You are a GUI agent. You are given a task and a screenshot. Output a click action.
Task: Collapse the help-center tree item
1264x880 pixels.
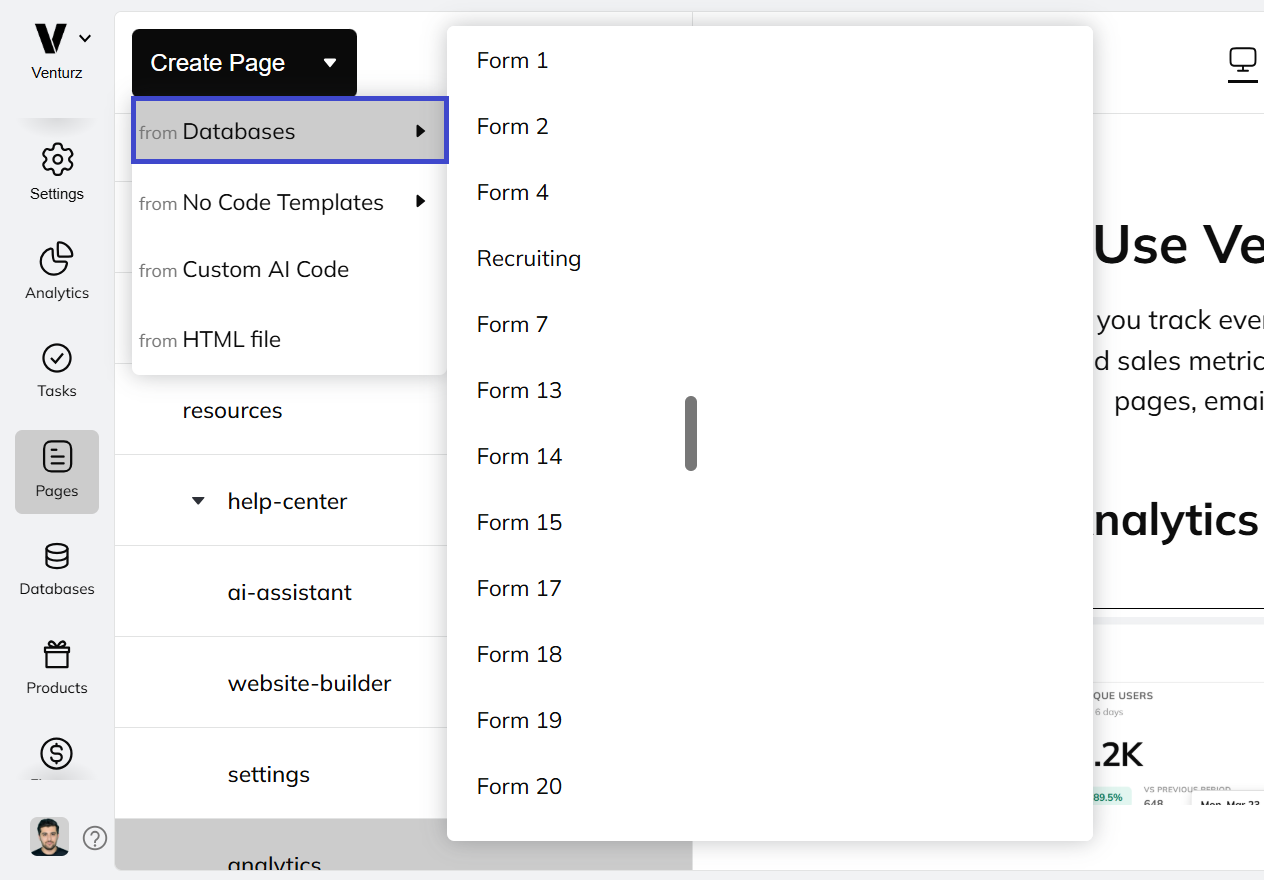[x=197, y=501]
